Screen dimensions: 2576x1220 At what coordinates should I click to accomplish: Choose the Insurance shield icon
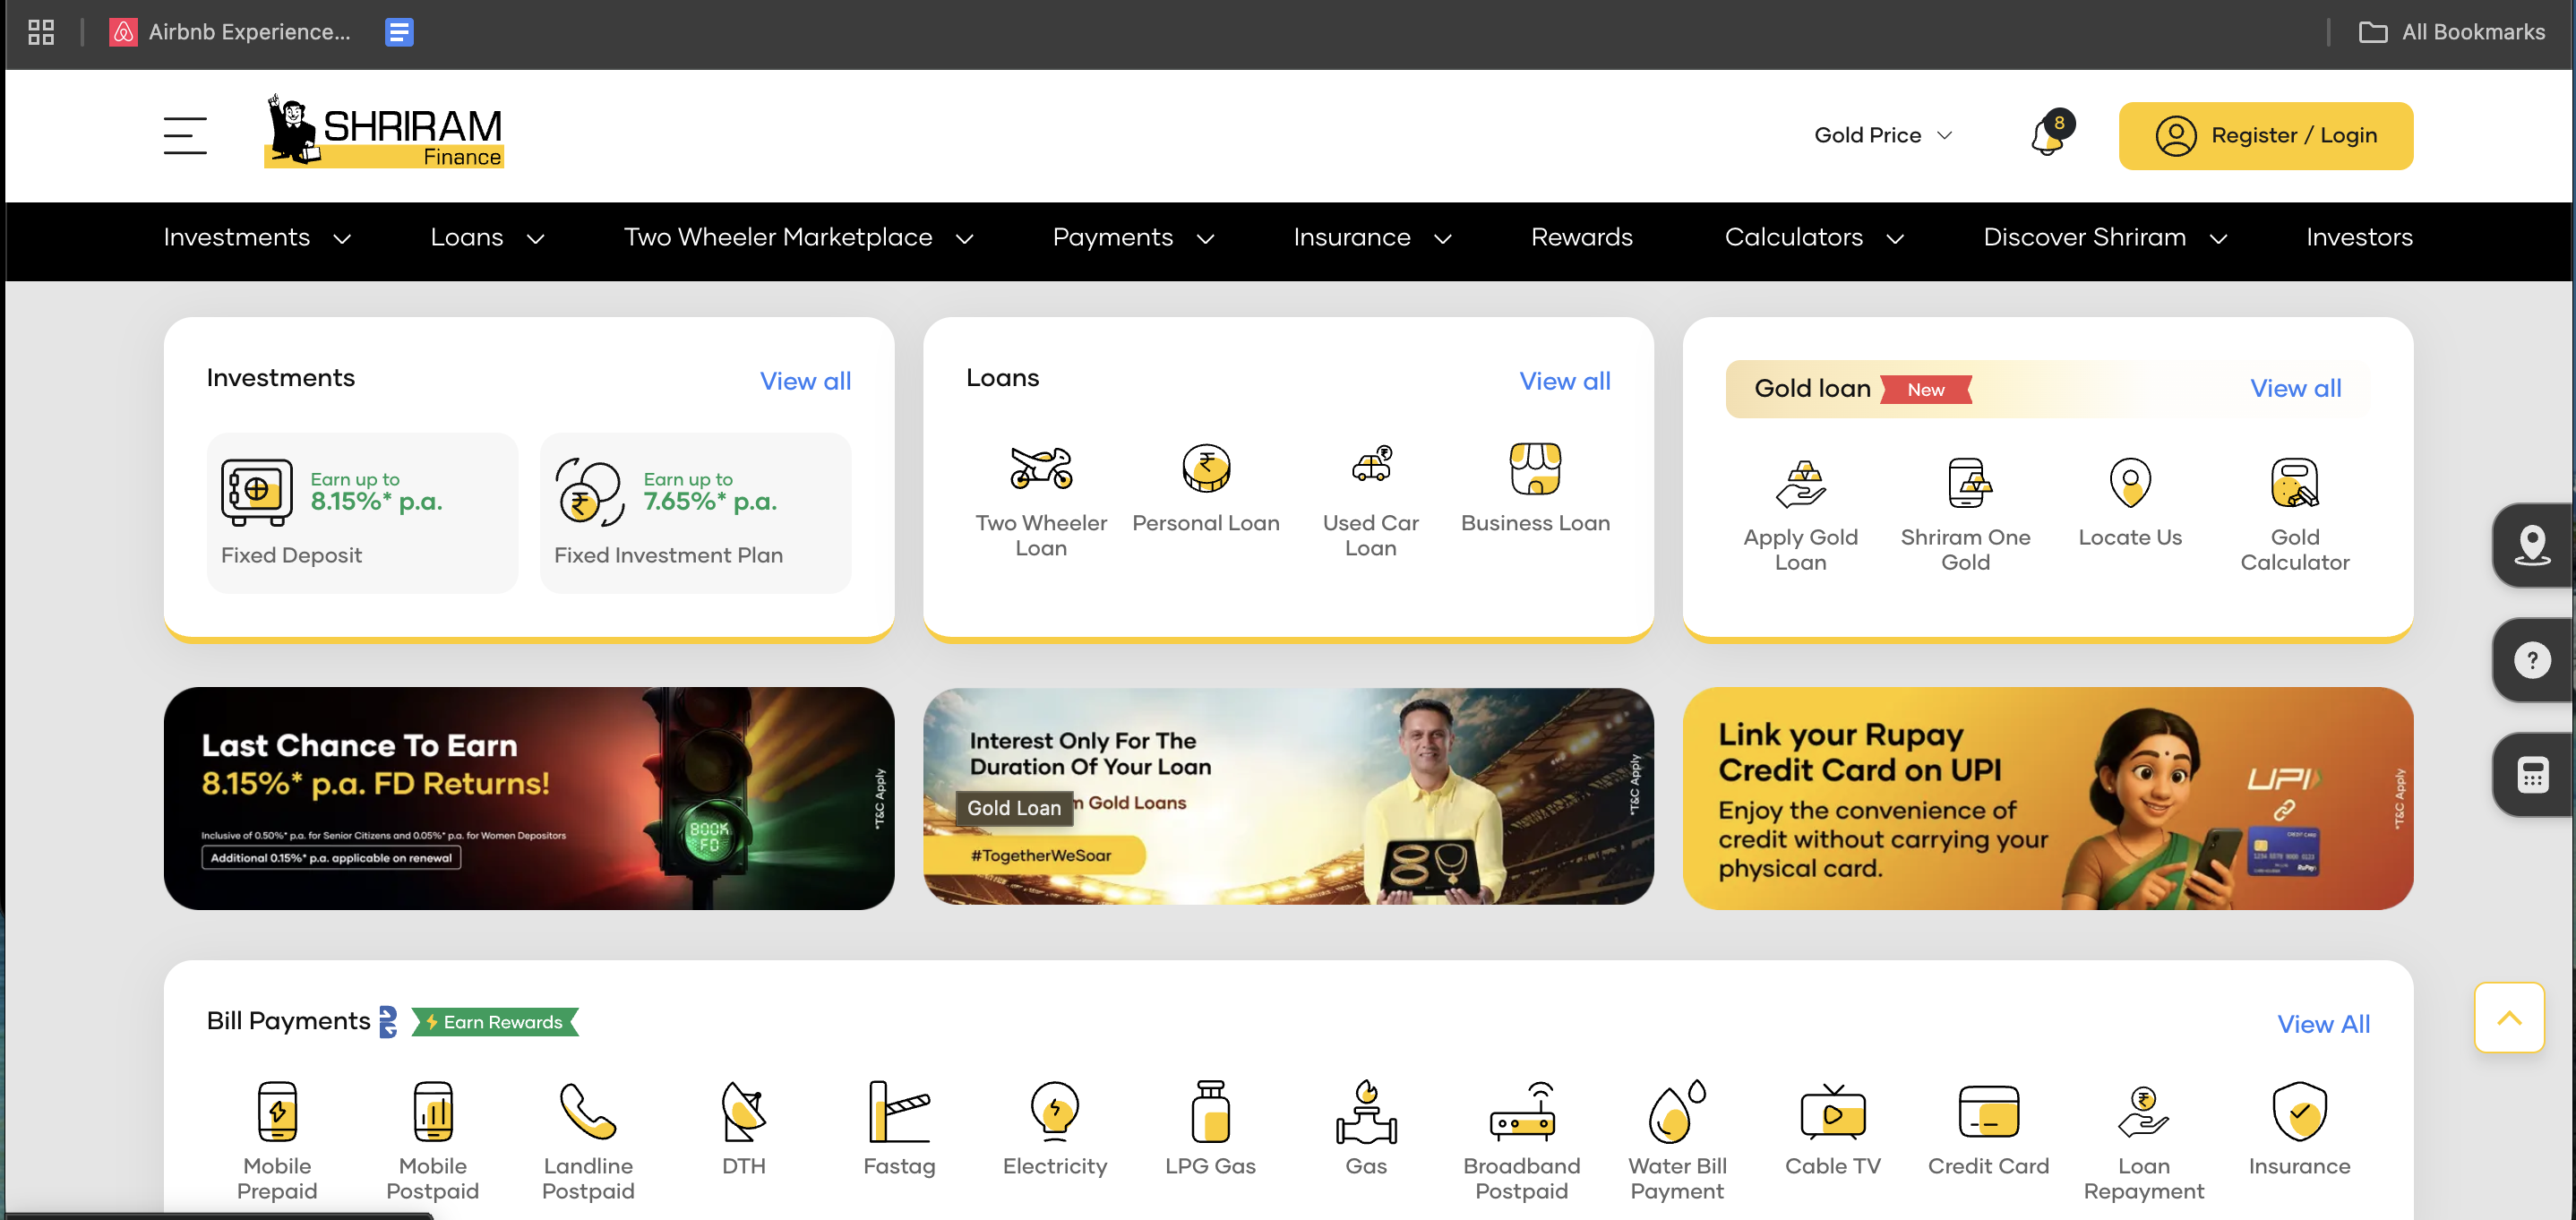(x=2299, y=1111)
